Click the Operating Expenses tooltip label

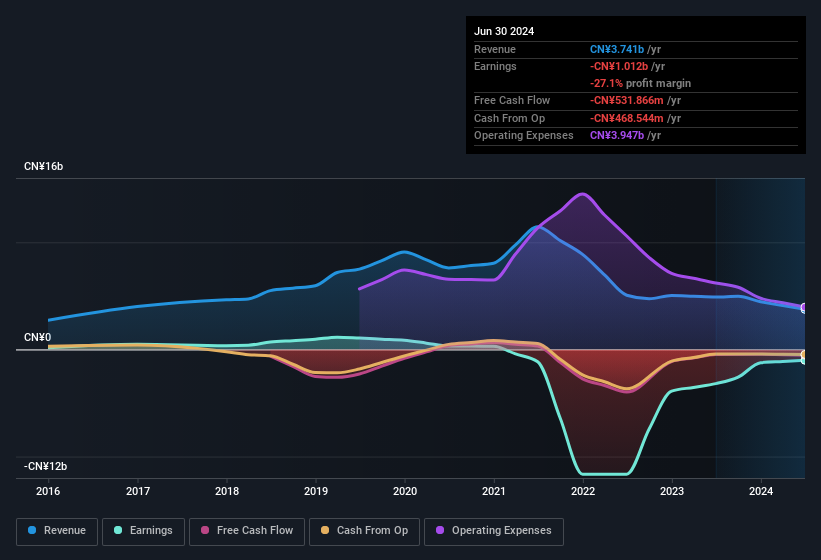(x=524, y=136)
